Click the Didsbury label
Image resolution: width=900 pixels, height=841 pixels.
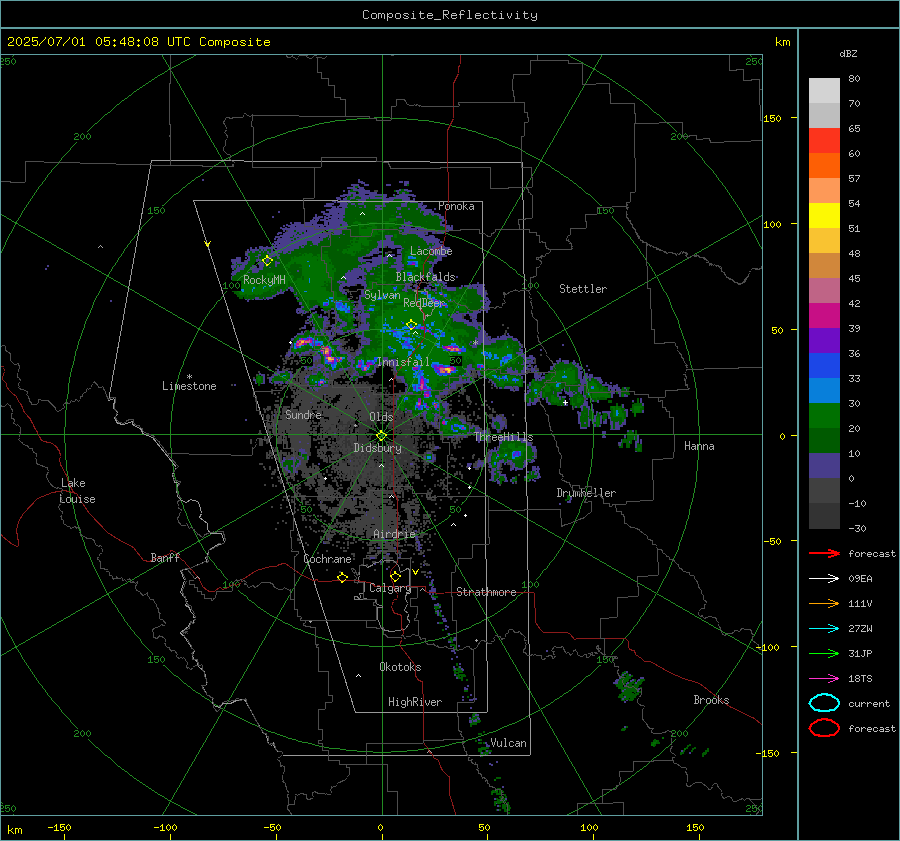377,448
